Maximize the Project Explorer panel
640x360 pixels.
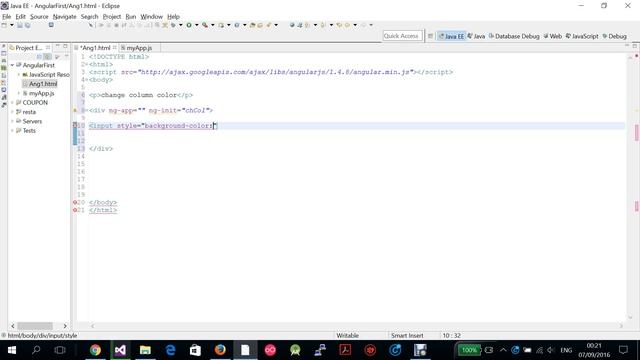[x=65, y=46]
